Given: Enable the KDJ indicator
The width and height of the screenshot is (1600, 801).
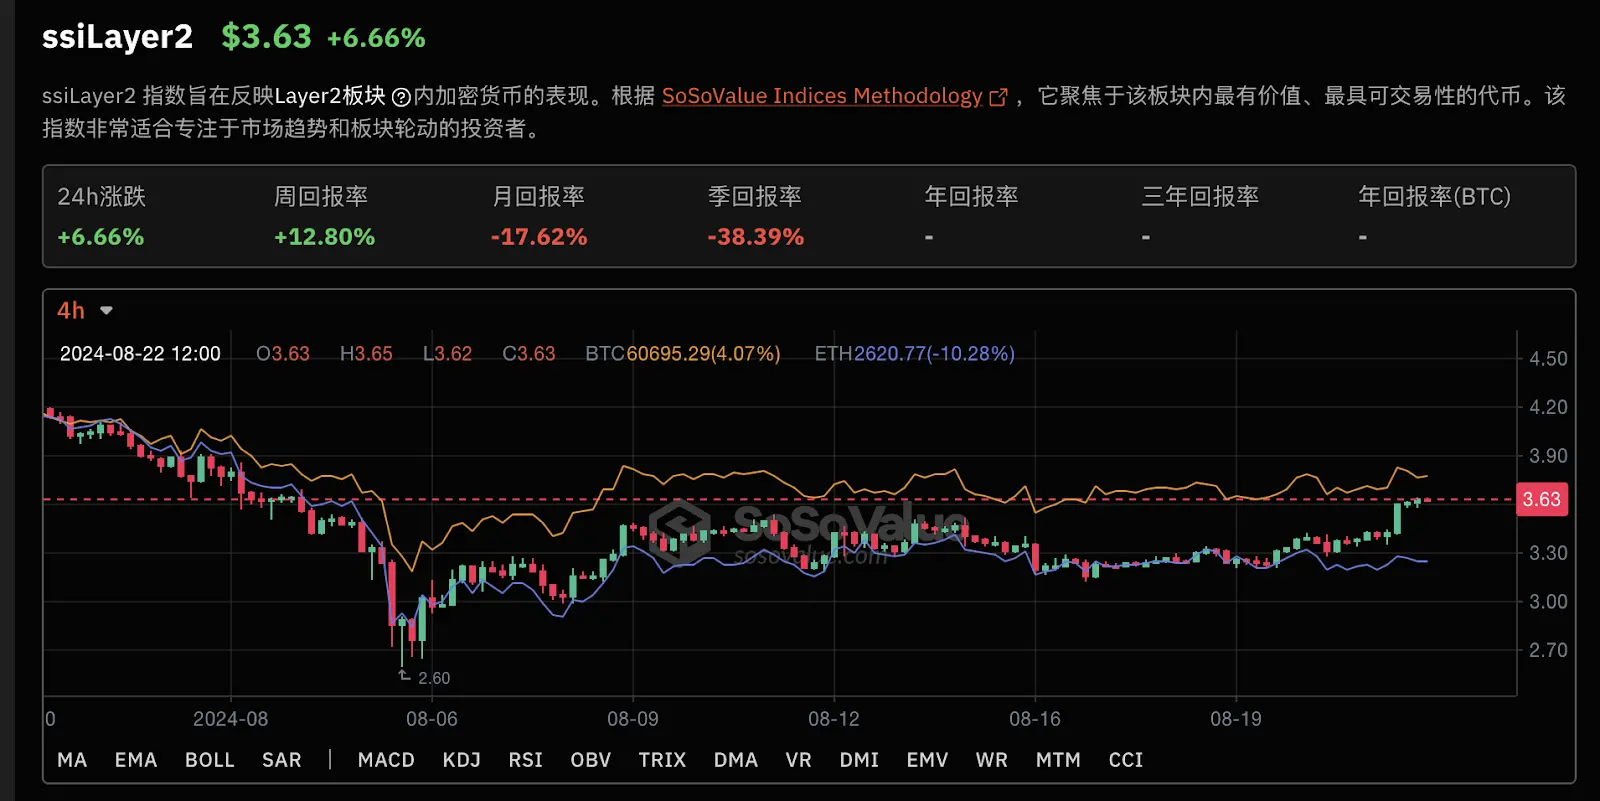Looking at the screenshot, I should [x=462, y=760].
